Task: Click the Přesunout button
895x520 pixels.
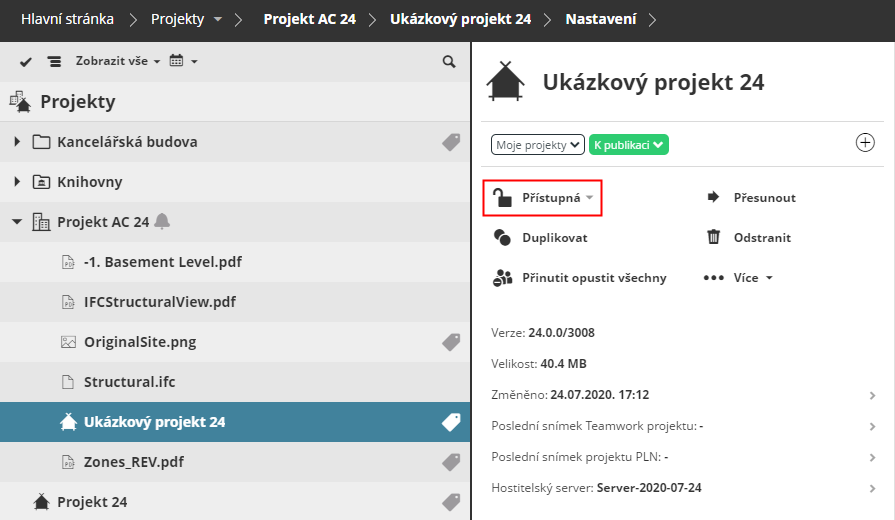Action: tap(751, 198)
